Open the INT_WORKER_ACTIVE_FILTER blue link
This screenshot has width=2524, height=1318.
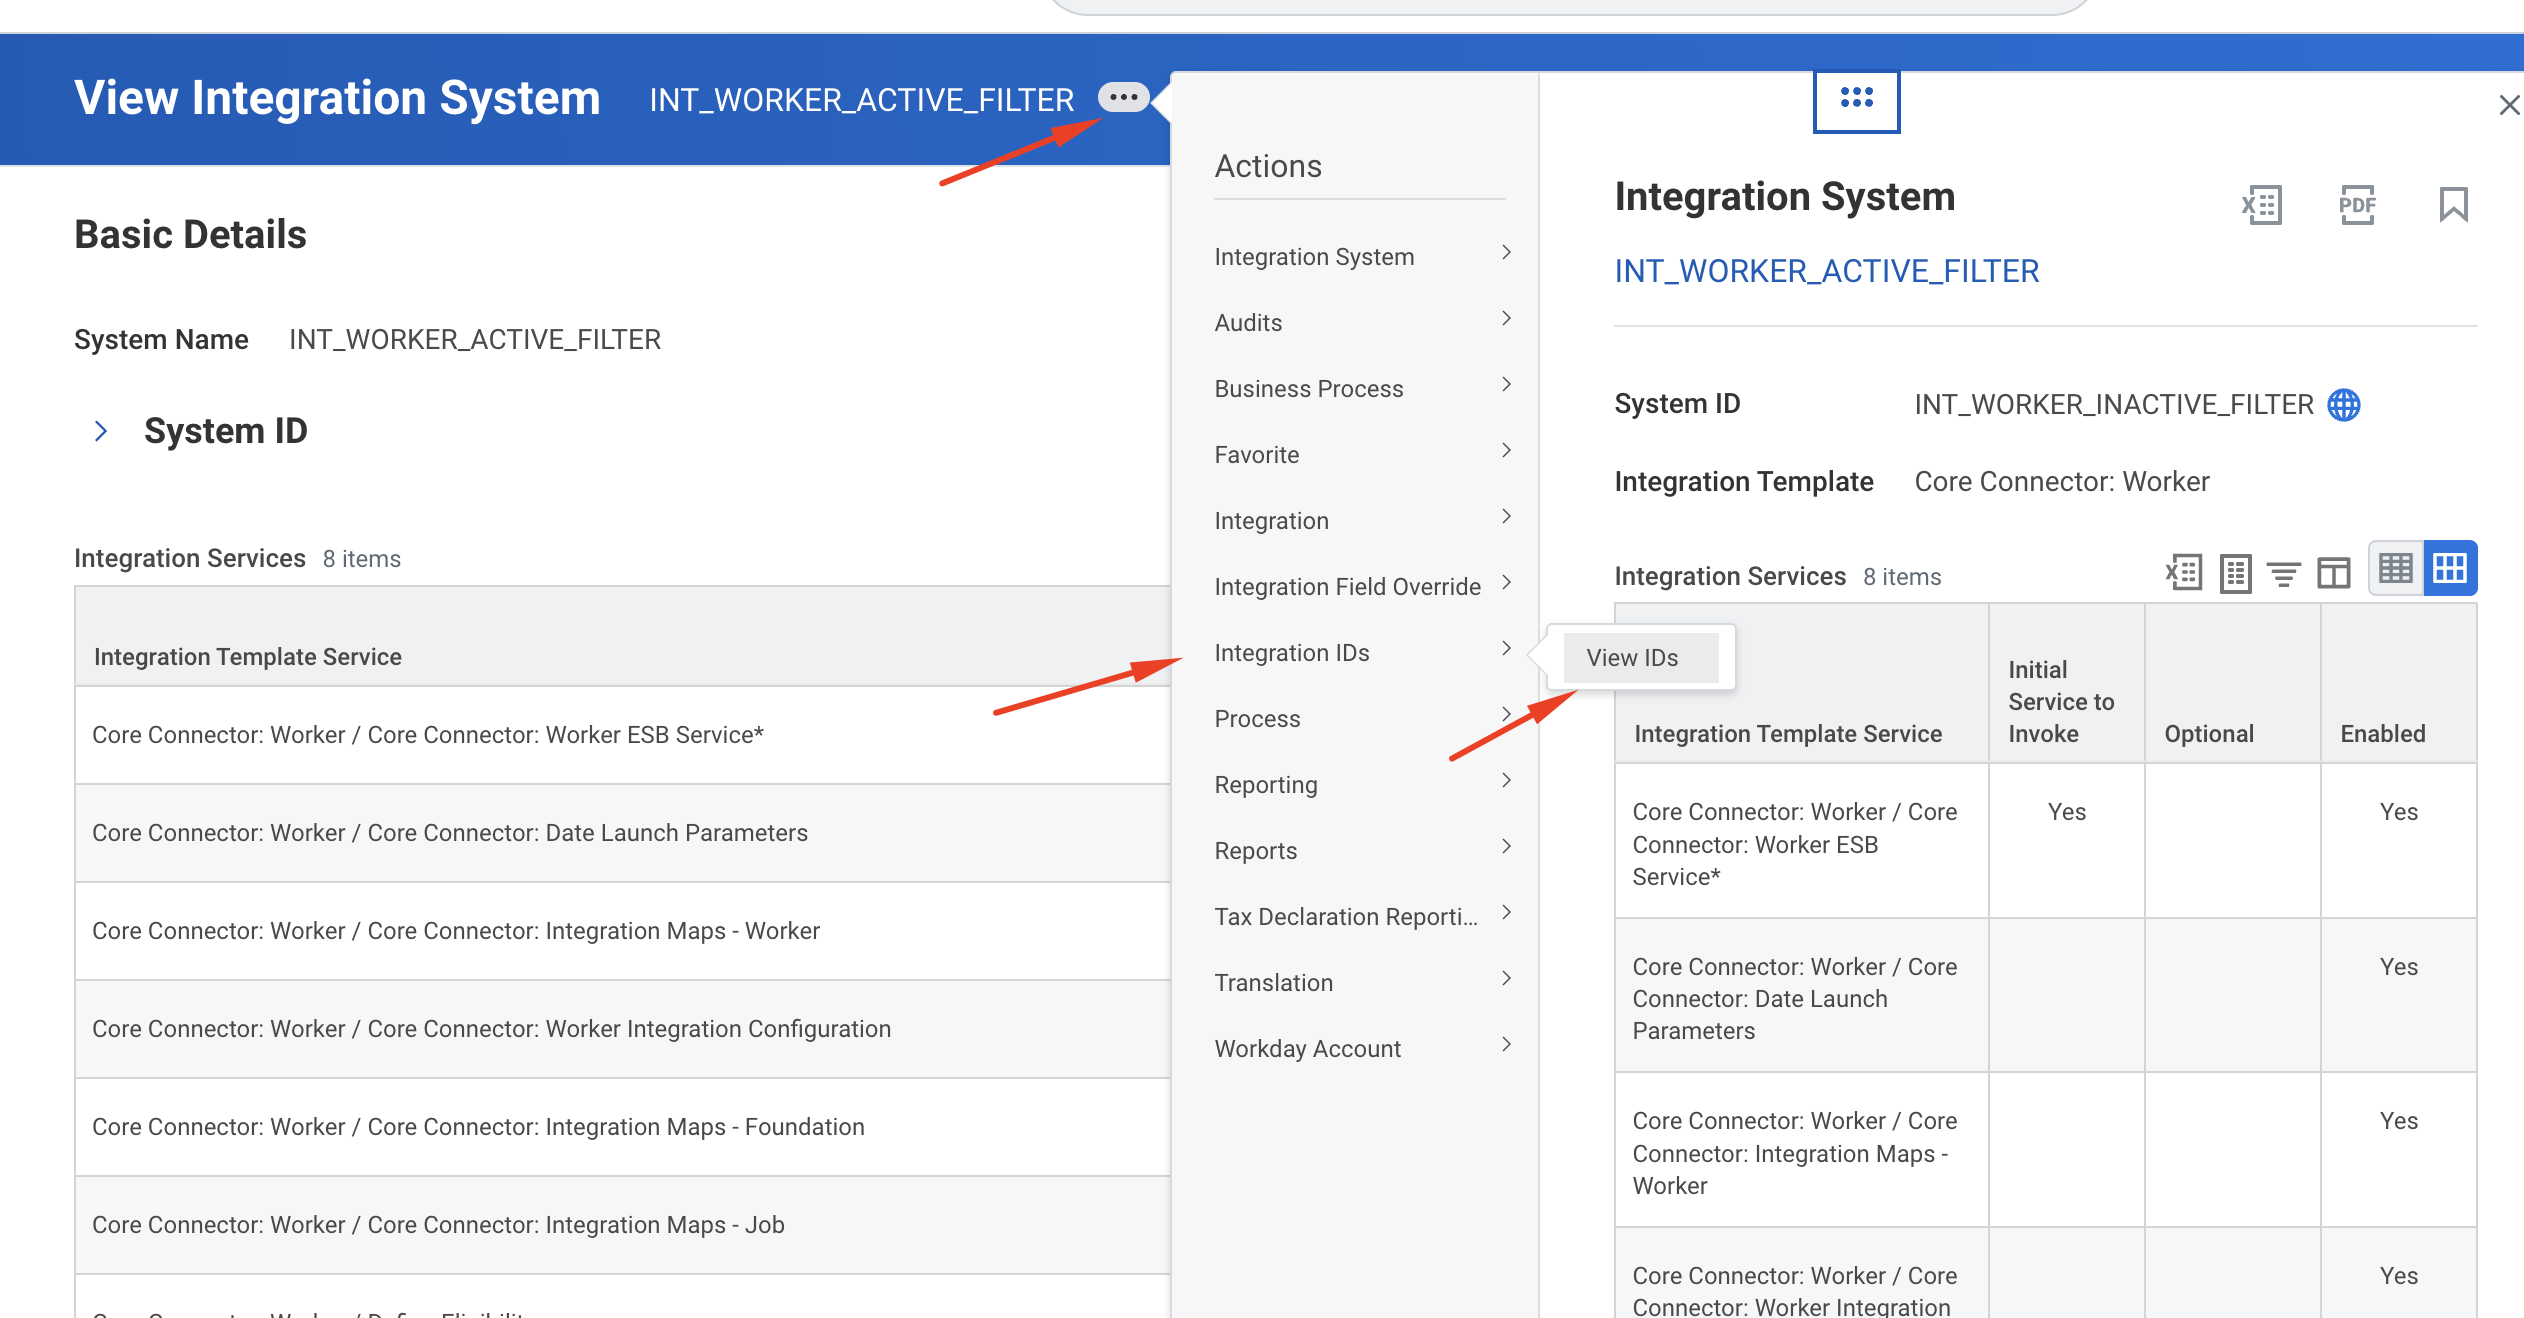(x=1826, y=271)
